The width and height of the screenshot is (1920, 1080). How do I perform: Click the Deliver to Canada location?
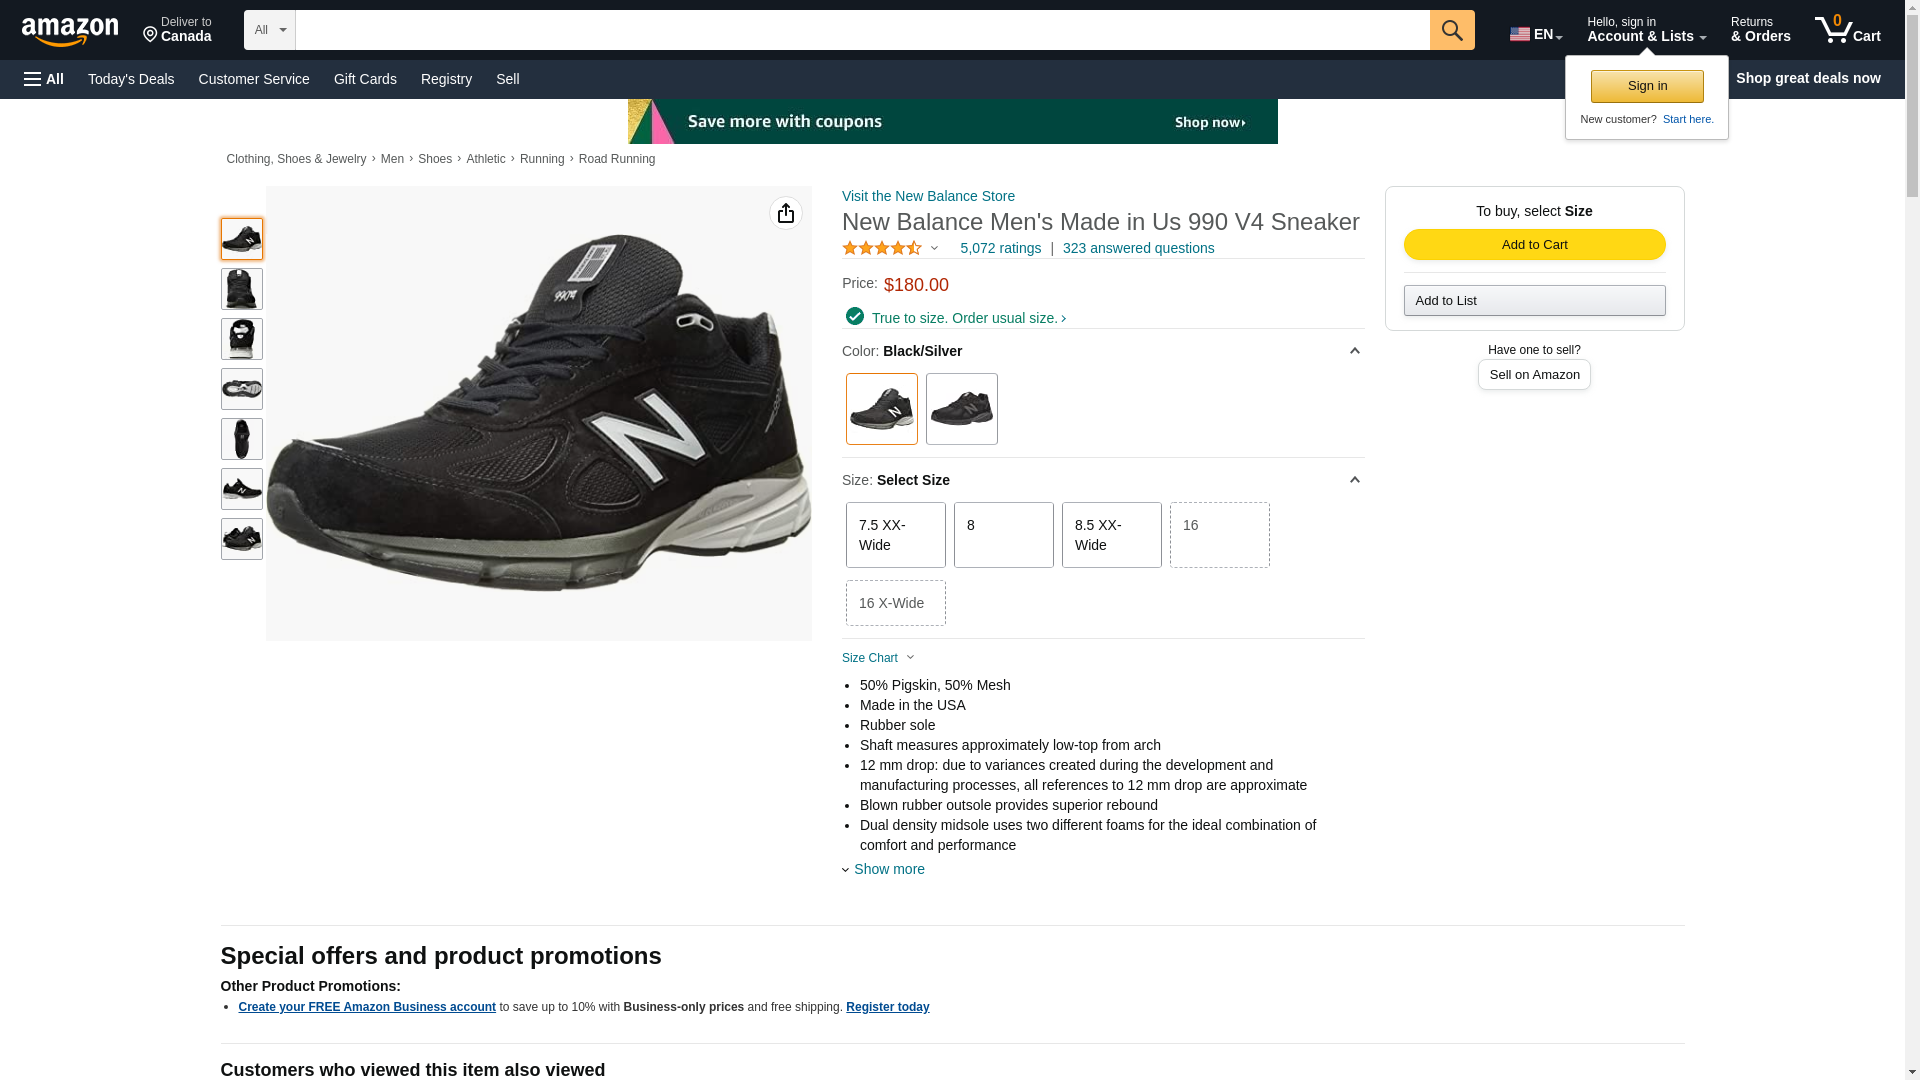(177, 30)
